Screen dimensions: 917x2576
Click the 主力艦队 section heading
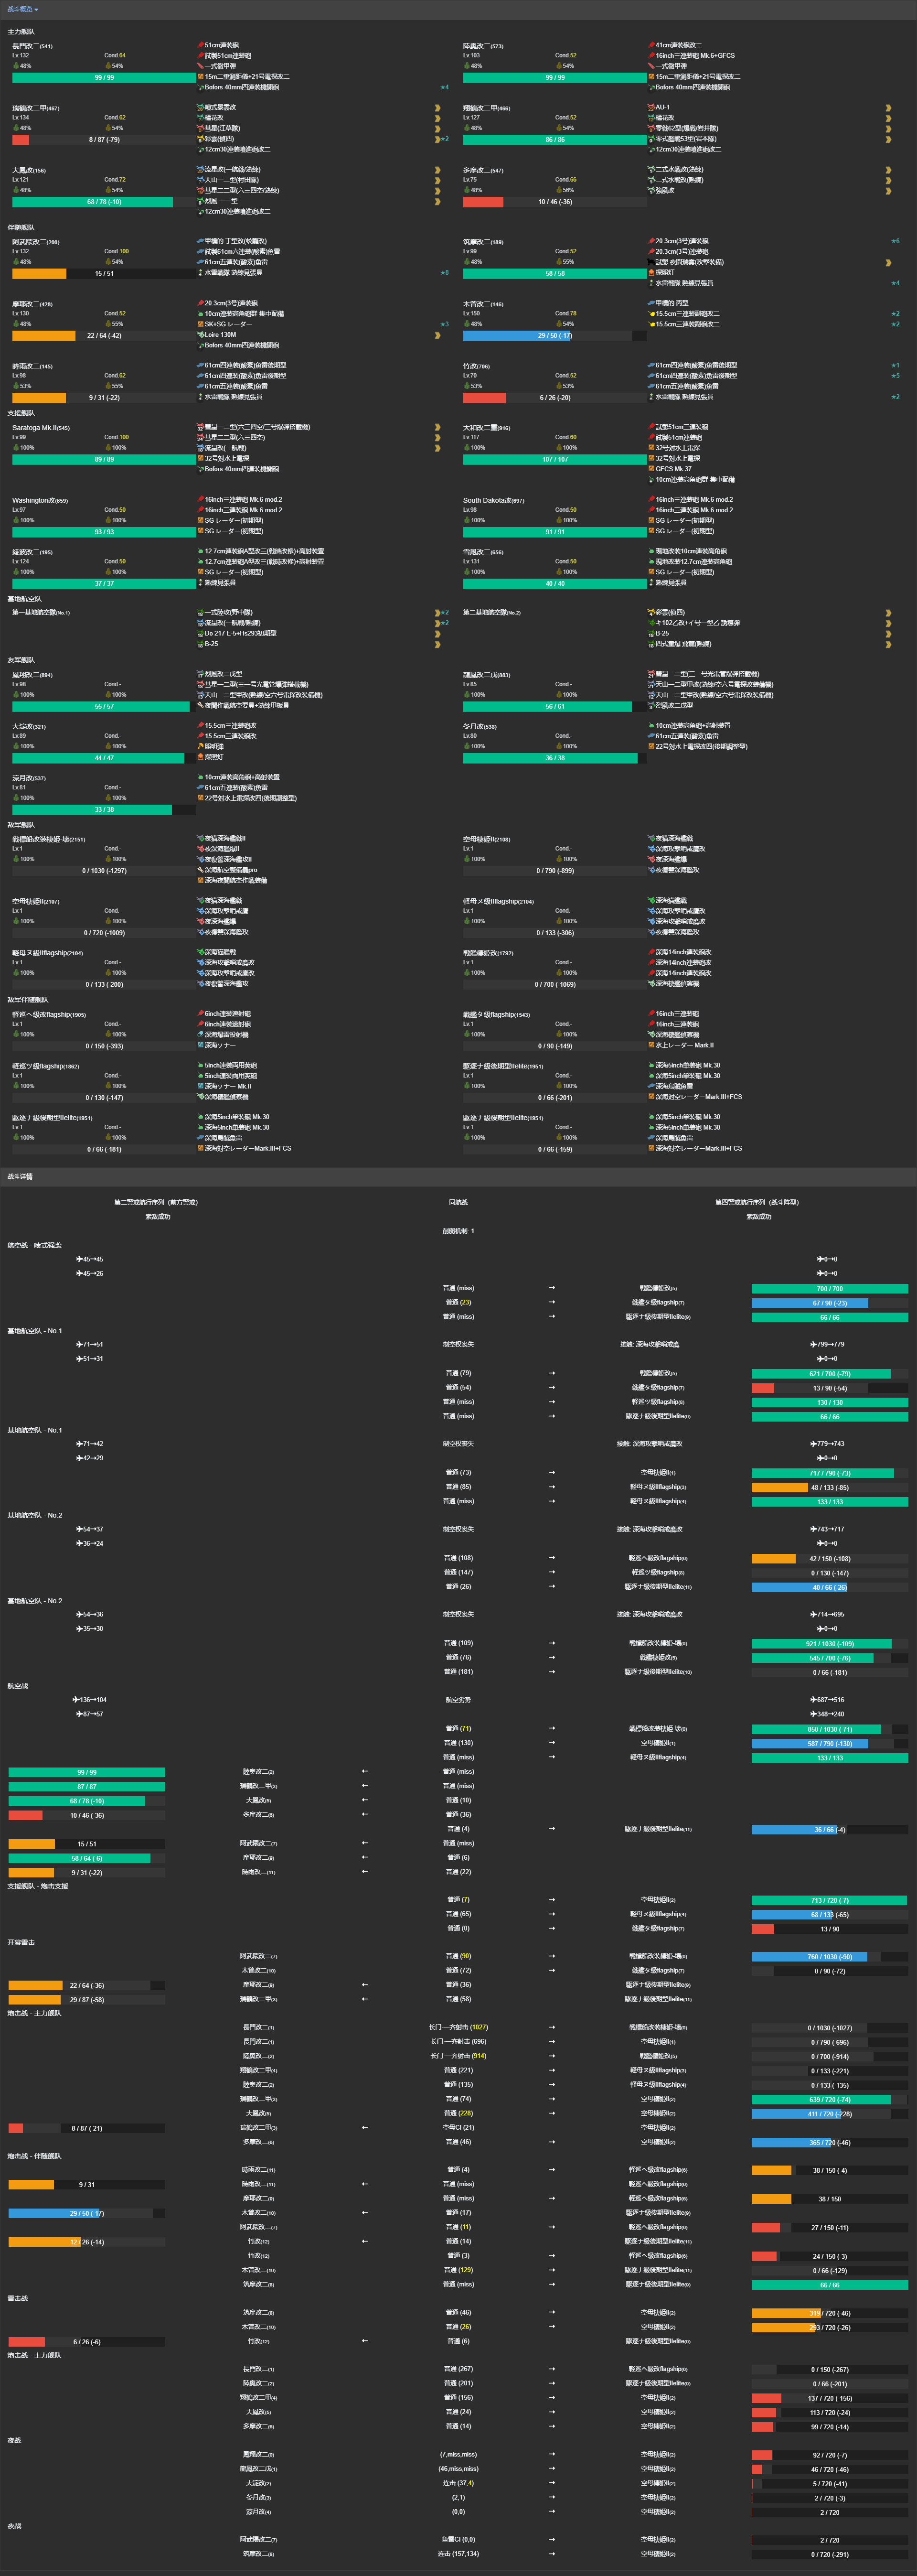(x=21, y=32)
